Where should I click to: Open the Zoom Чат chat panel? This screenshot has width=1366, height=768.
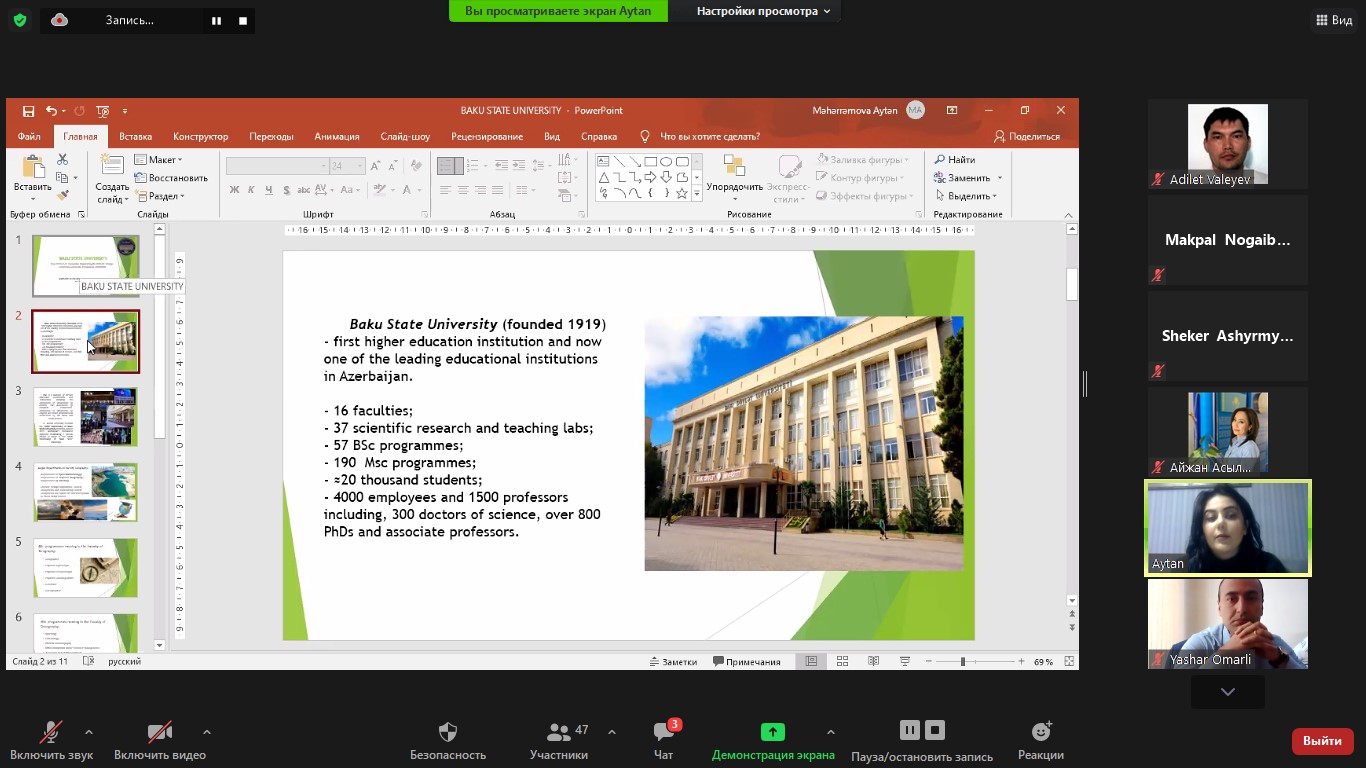click(x=664, y=741)
